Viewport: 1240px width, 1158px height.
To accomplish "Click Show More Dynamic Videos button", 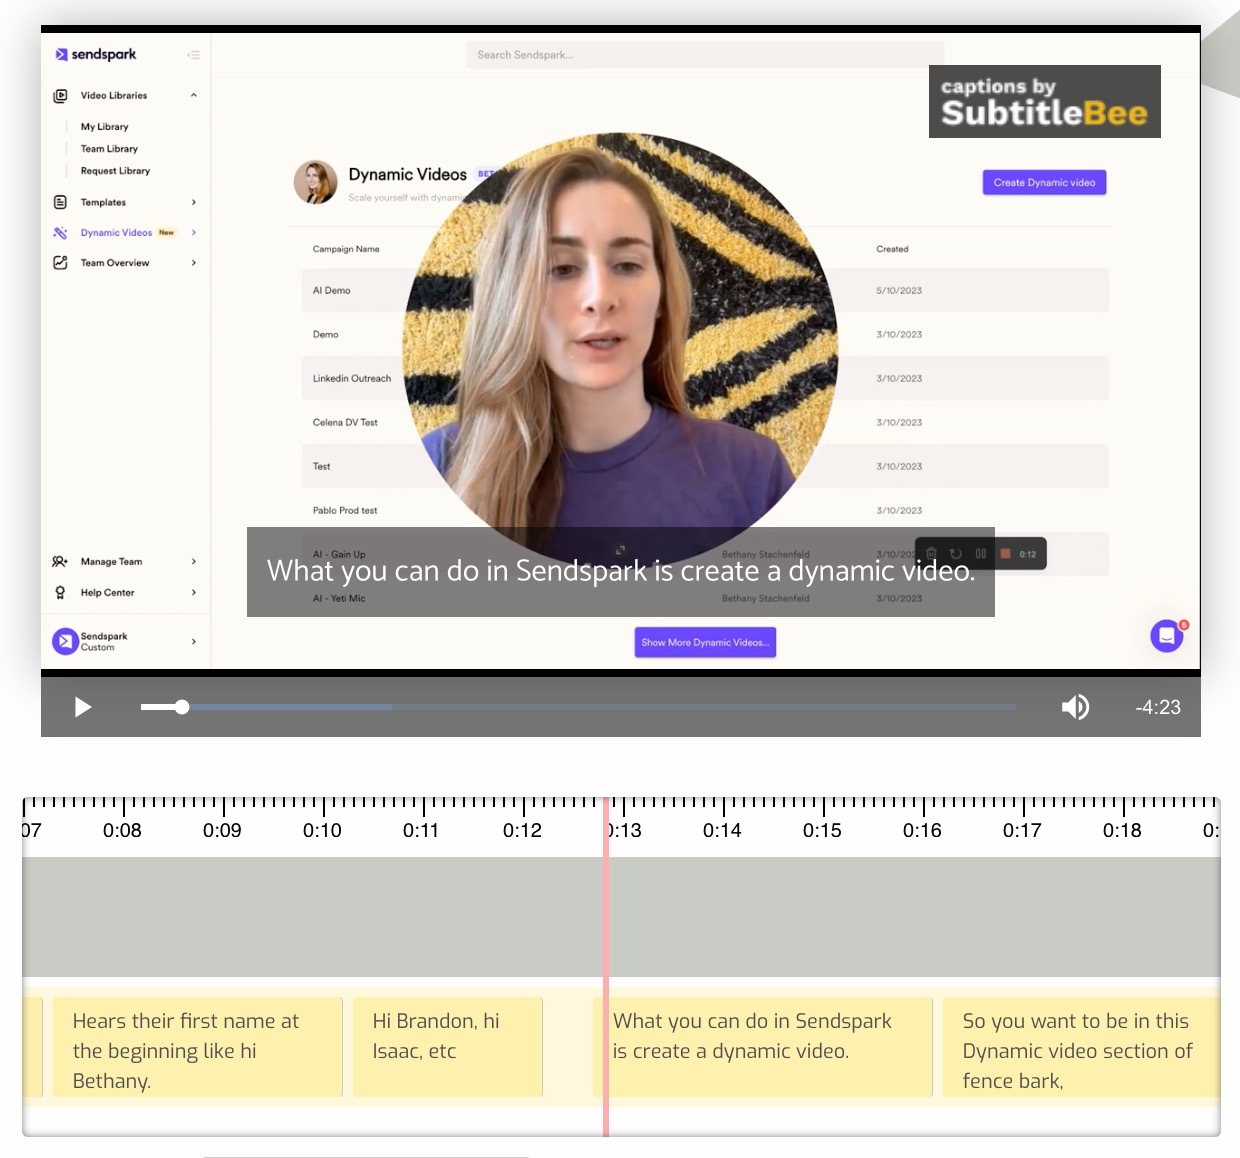I will 705,643.
